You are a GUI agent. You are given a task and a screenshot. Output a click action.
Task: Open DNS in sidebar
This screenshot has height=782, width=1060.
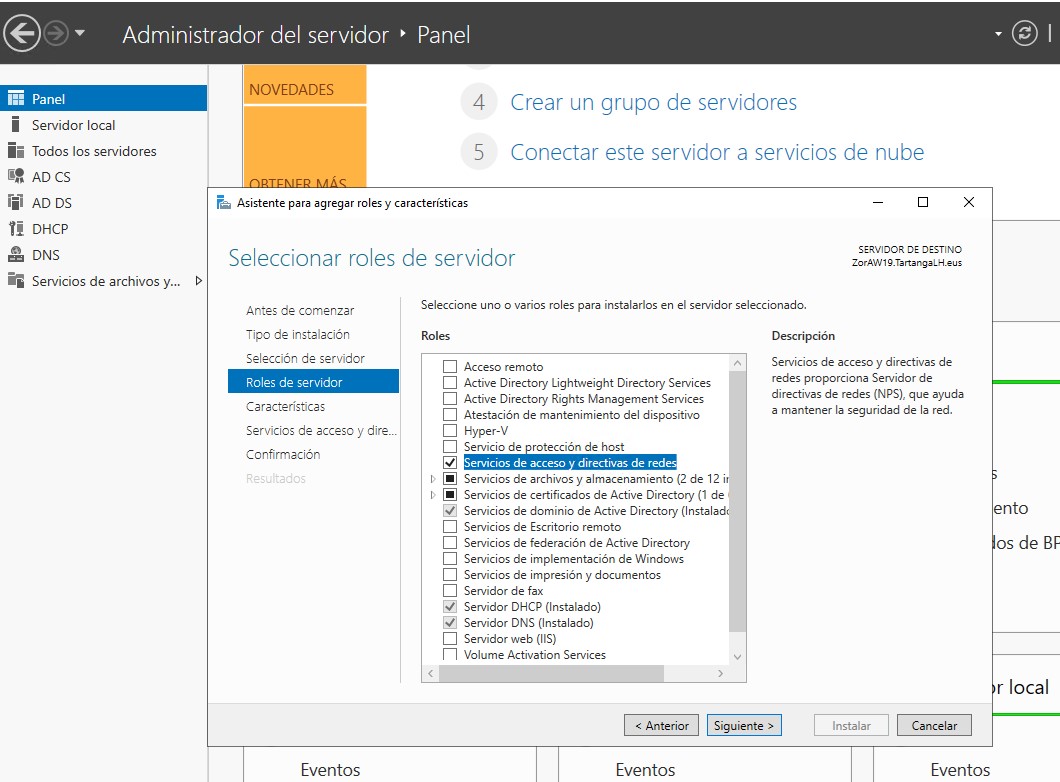(46, 255)
